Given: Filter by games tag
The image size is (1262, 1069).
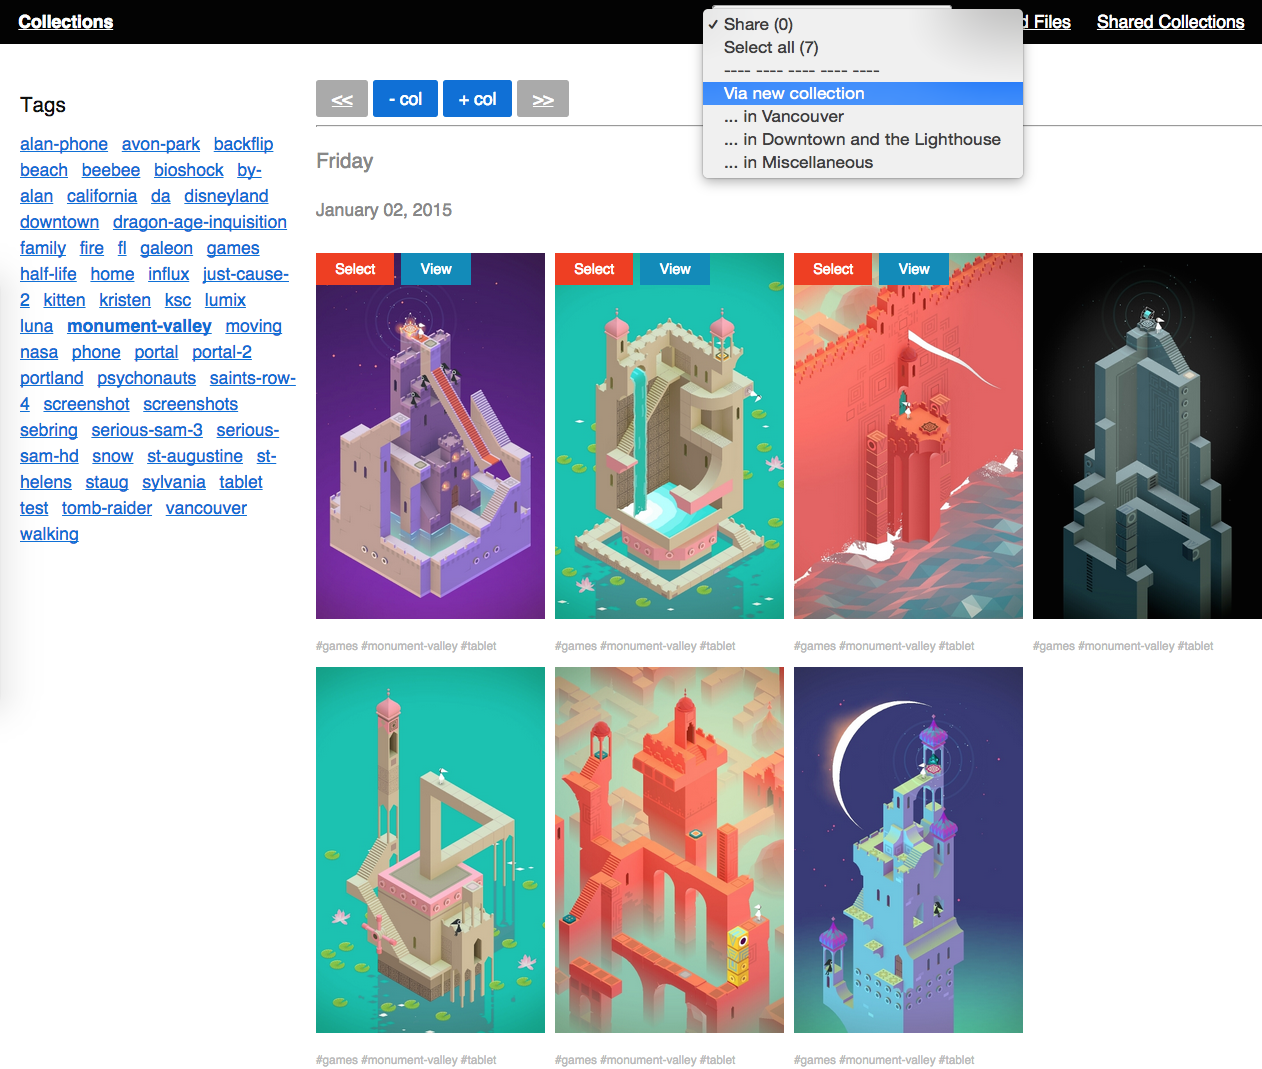Looking at the screenshot, I should coord(233,248).
